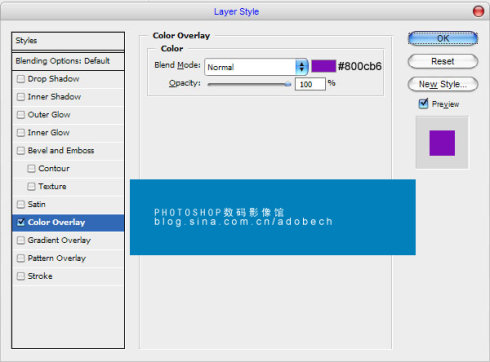The width and height of the screenshot is (490, 362).
Task: Select the Contour label
Action: 54,169
